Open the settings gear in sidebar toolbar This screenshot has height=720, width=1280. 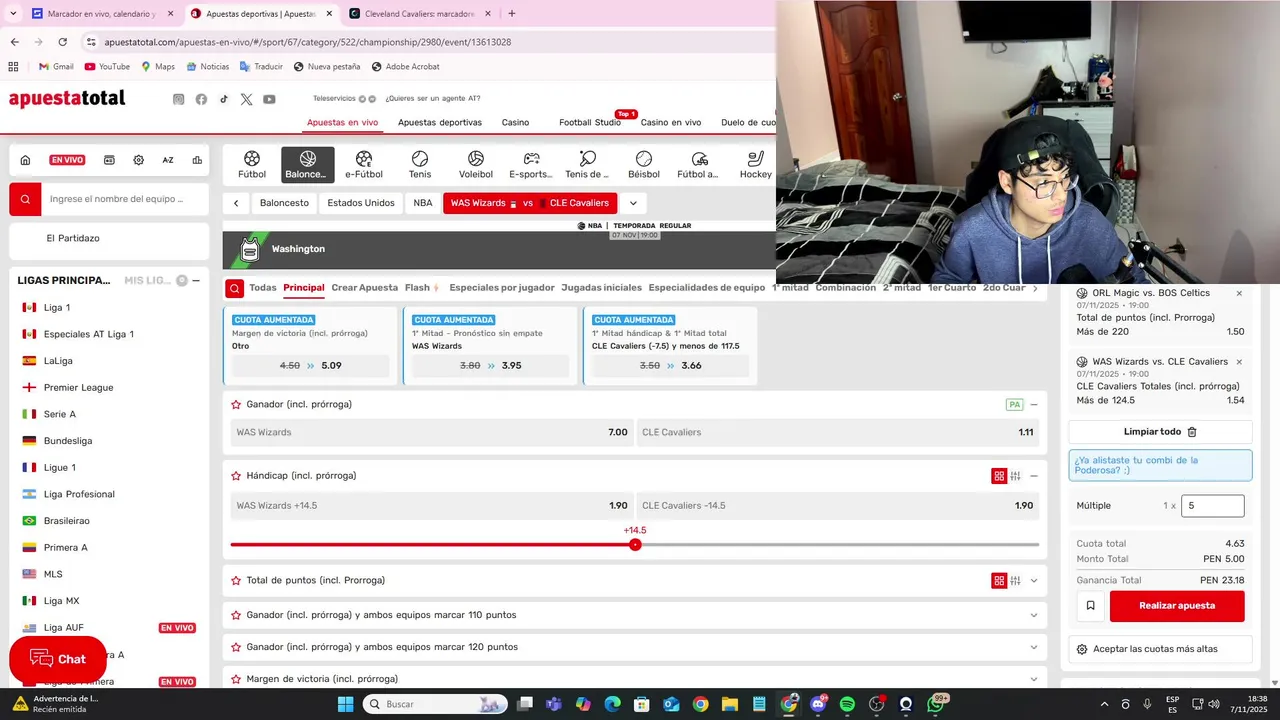138,160
